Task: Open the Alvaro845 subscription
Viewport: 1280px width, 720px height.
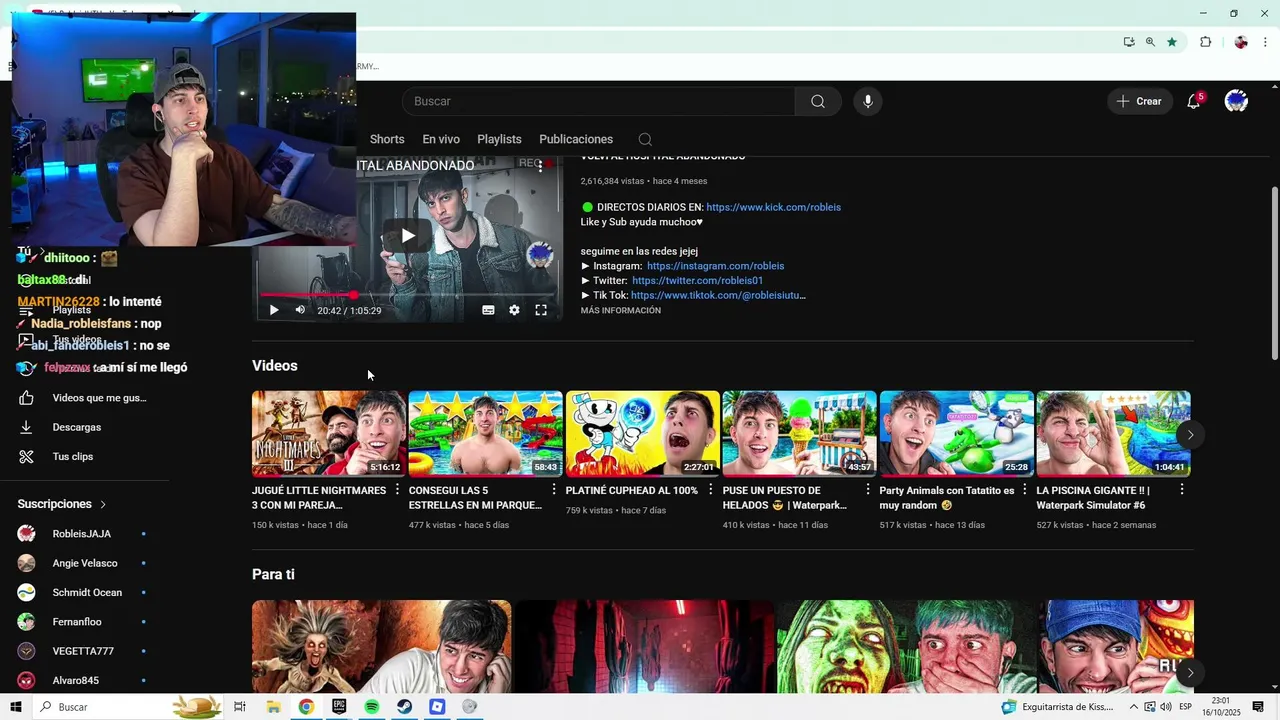Action: [x=84, y=680]
